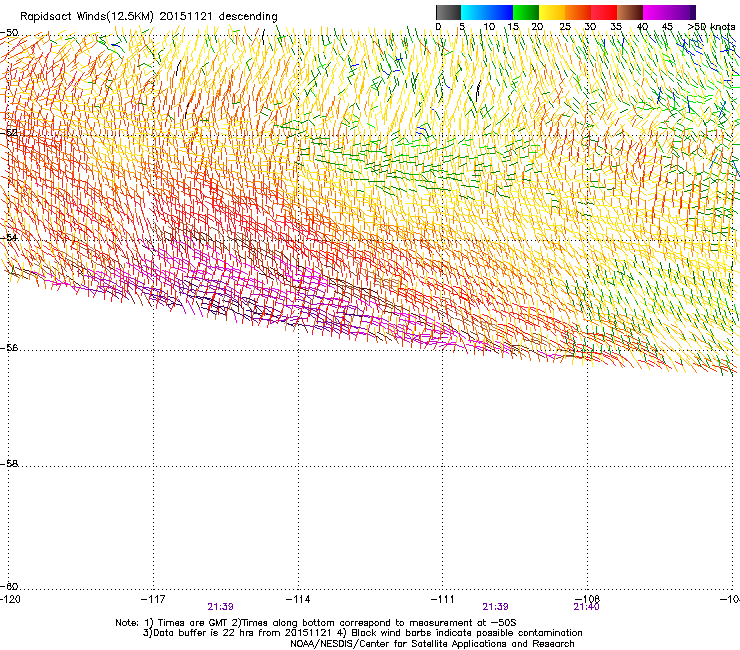Select the red 30-35 knots legend swatch
The width and height of the screenshot is (740, 650).
(604, 12)
